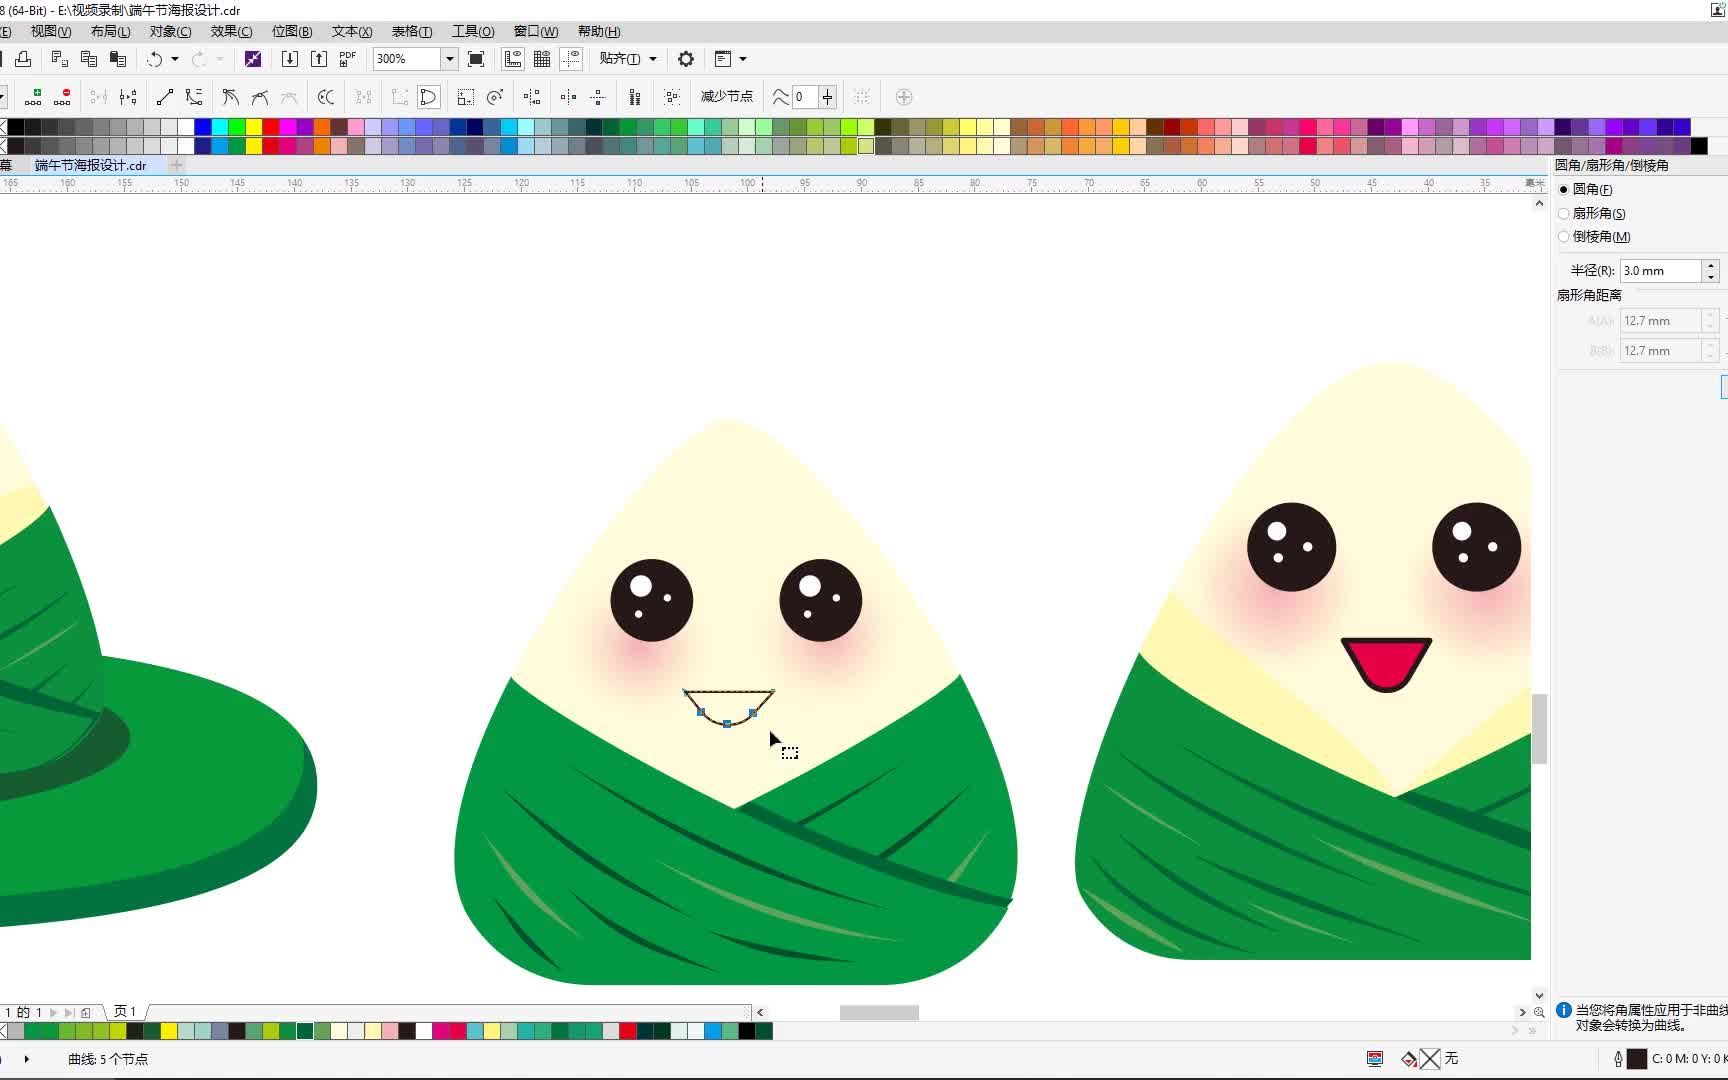
Task: Click the Full-screen preview icon
Action: tap(477, 59)
